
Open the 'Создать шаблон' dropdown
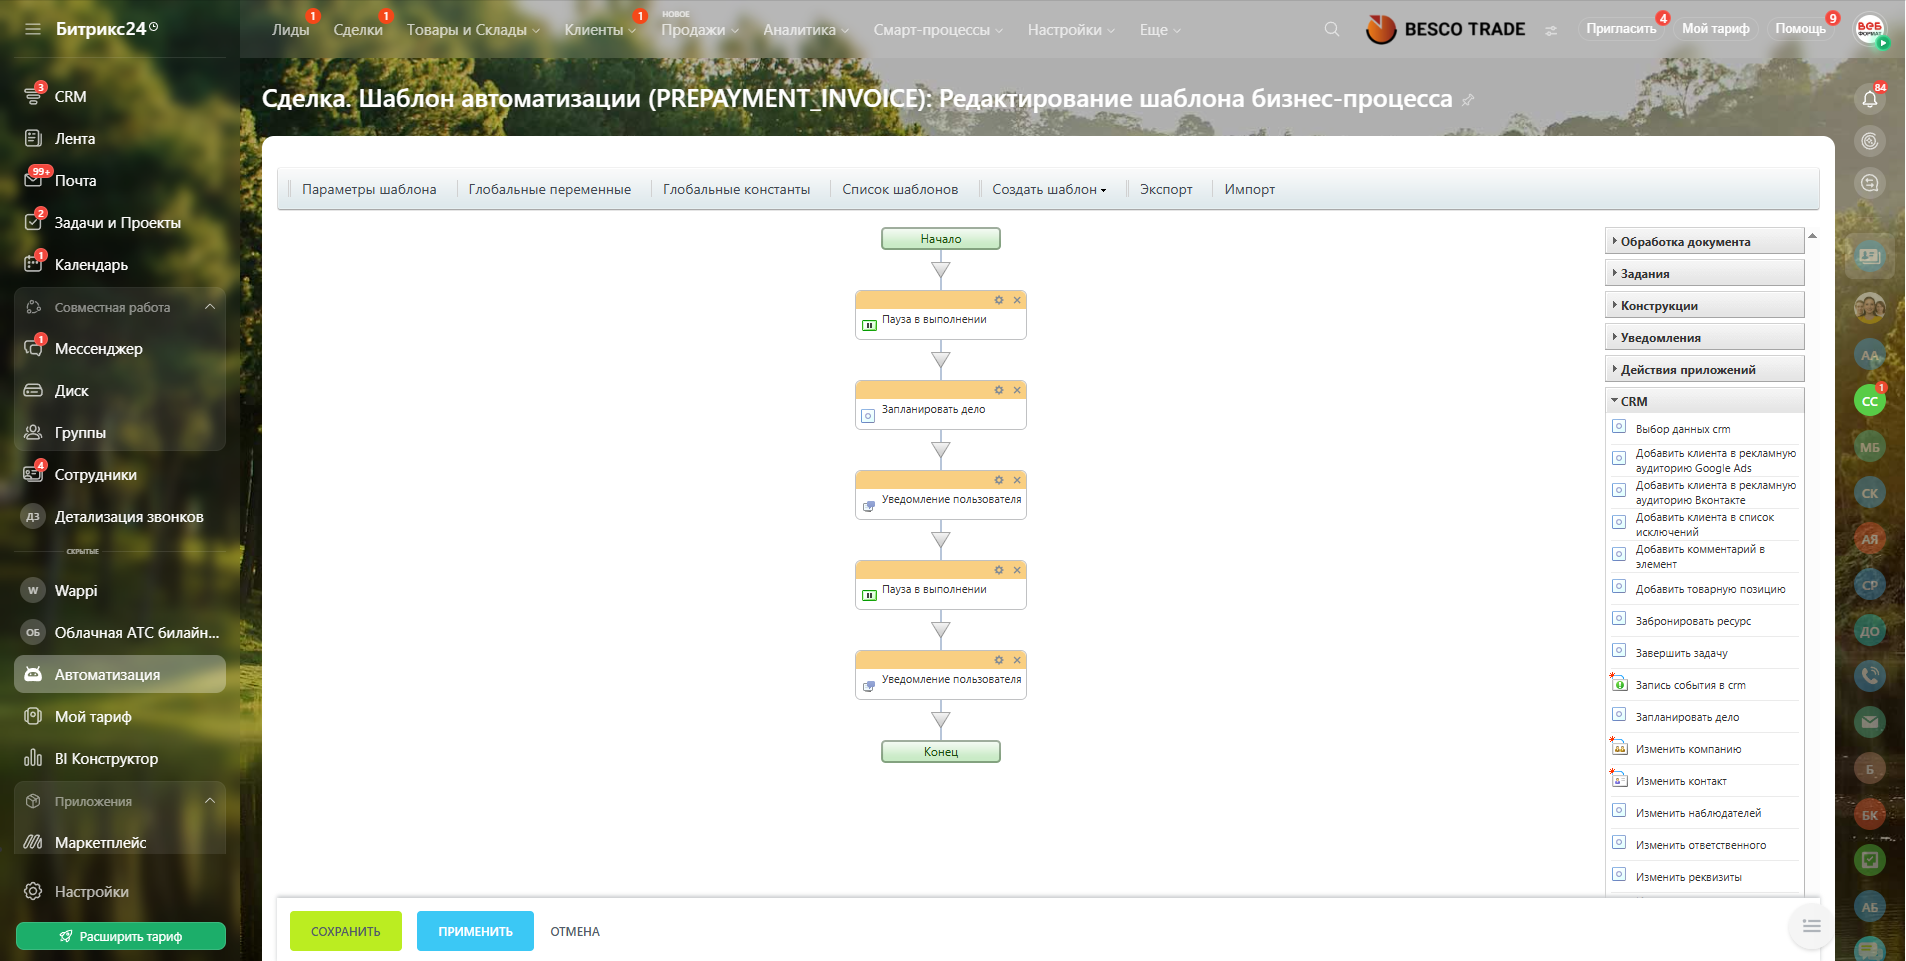(x=1048, y=190)
